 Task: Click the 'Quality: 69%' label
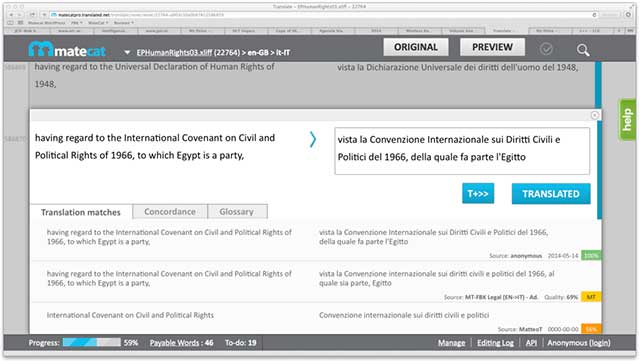(x=561, y=297)
